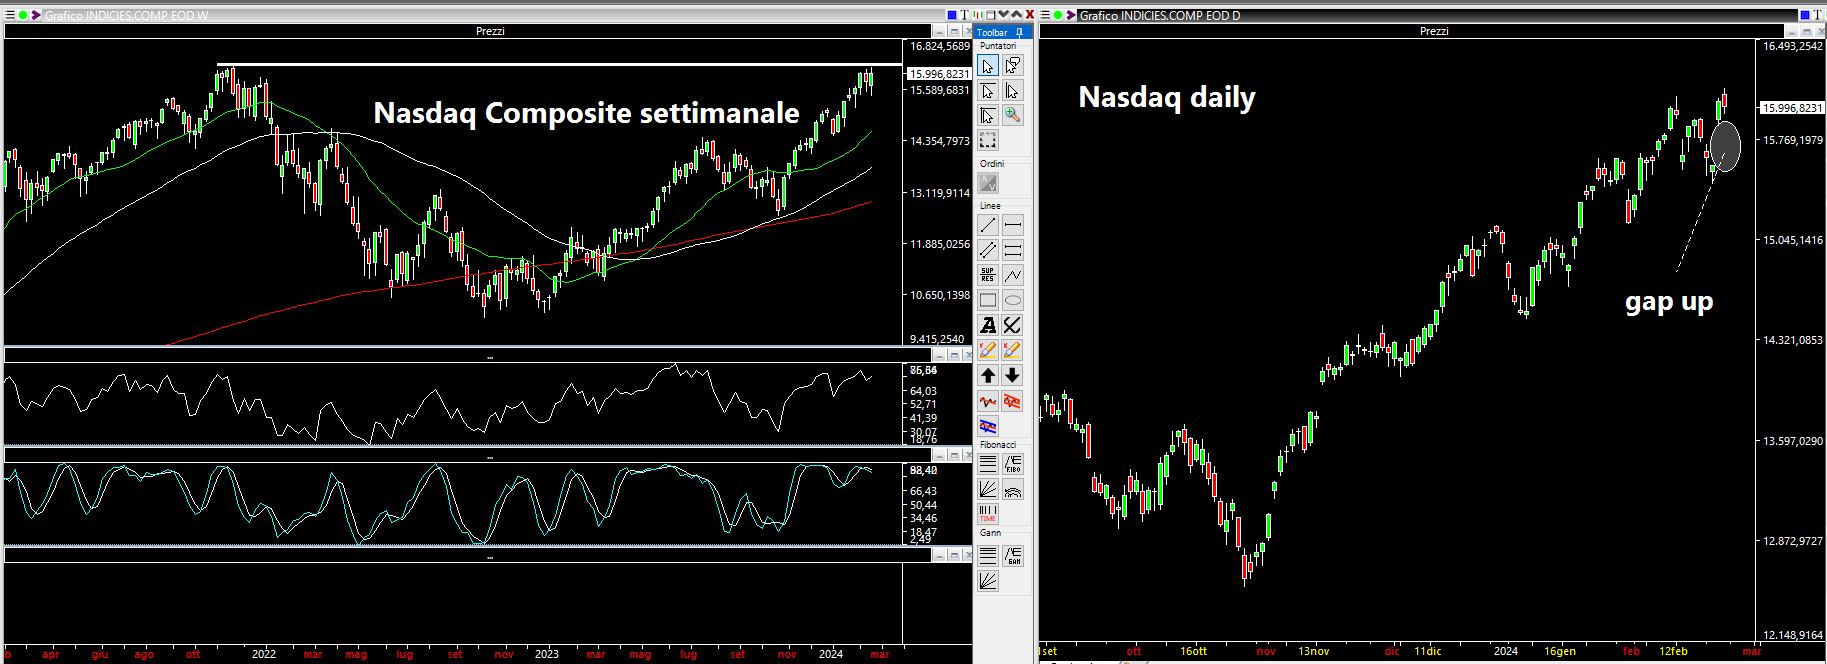Click the blue square icon in weekly chart title bar
1827x664 pixels.
click(952, 15)
